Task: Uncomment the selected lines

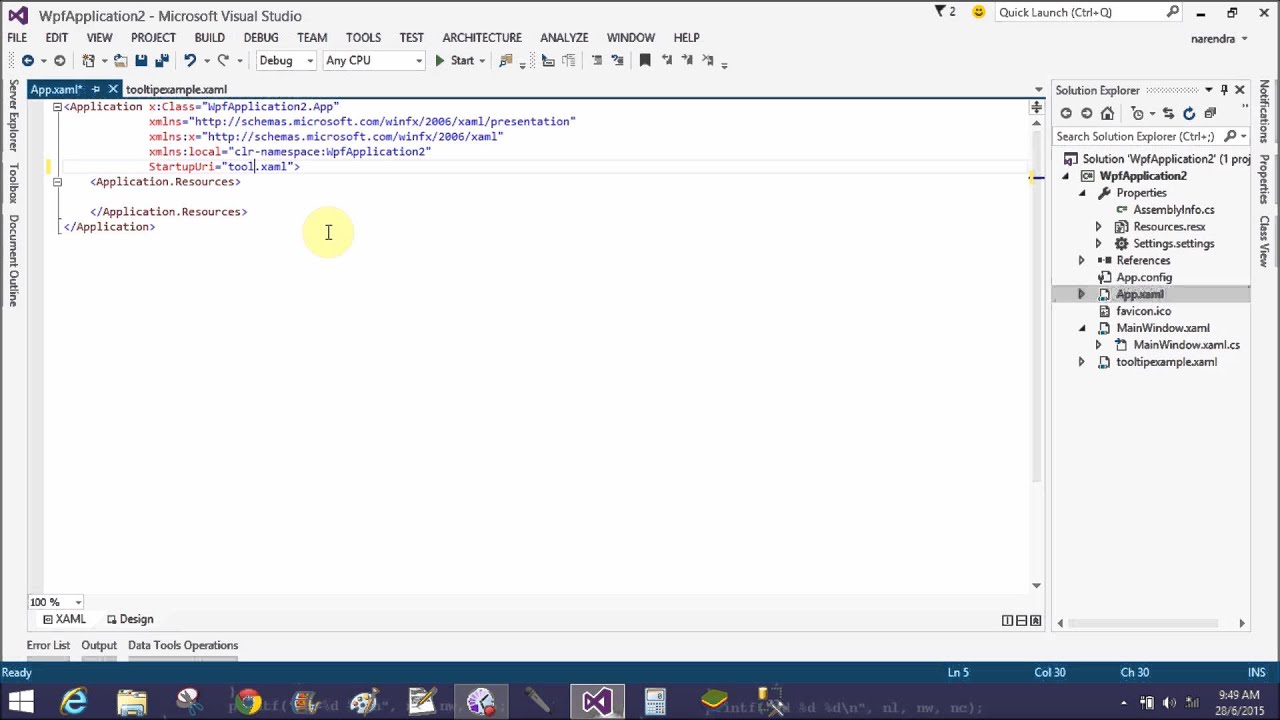Action: (618, 61)
